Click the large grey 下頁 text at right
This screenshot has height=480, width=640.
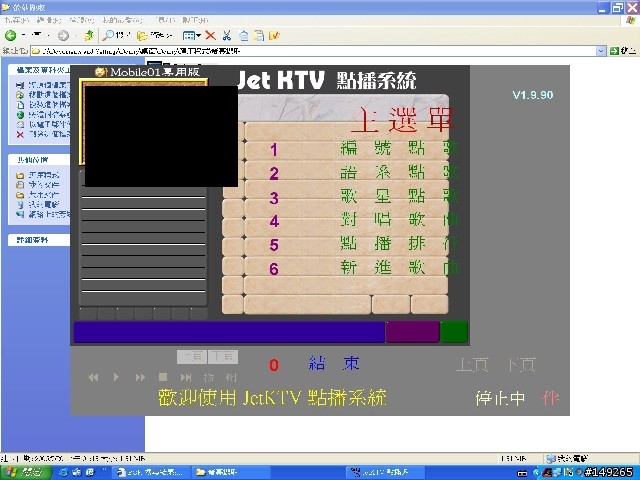pyautogui.click(x=520, y=364)
